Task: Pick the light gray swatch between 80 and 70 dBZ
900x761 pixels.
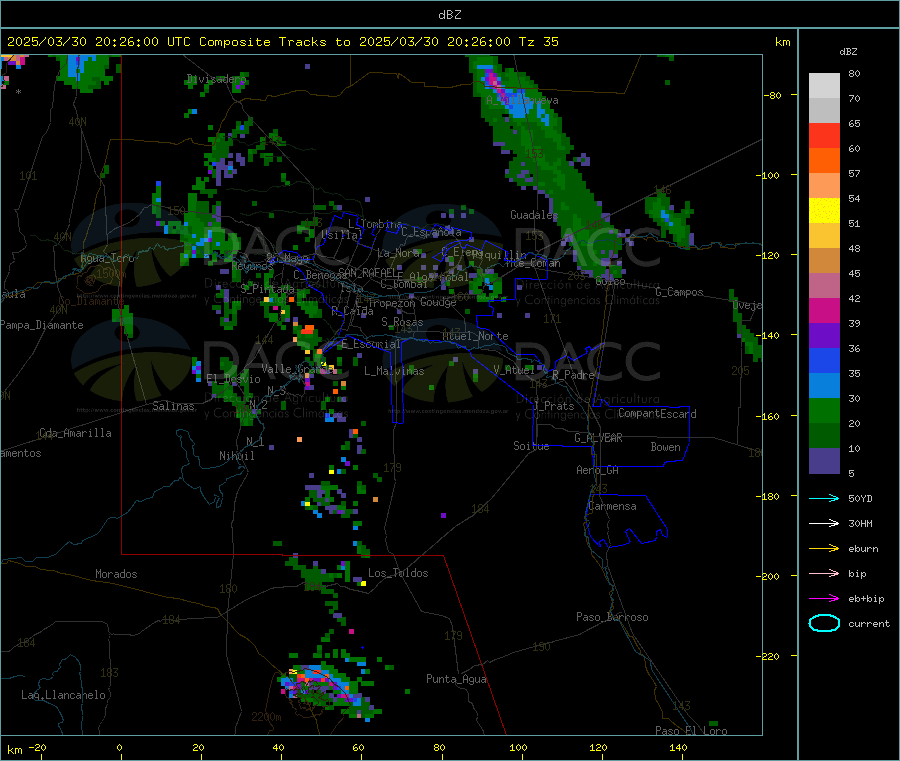Action: (824, 86)
